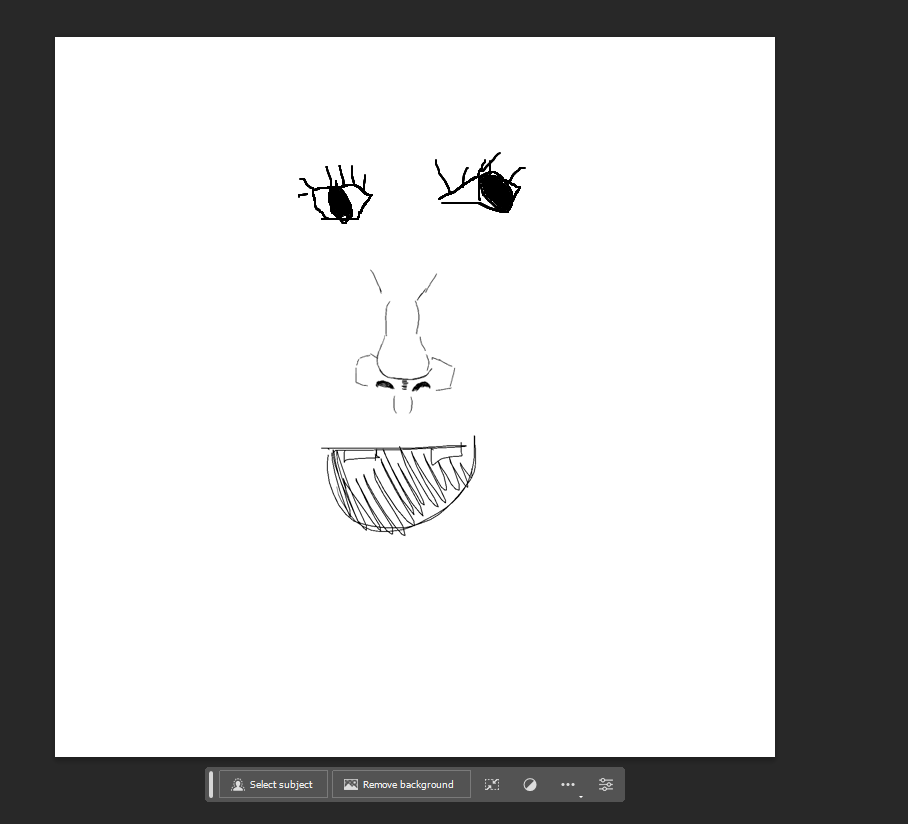The height and width of the screenshot is (824, 908).
Task: Open the Properties panel sliders icon
Action: (x=606, y=785)
